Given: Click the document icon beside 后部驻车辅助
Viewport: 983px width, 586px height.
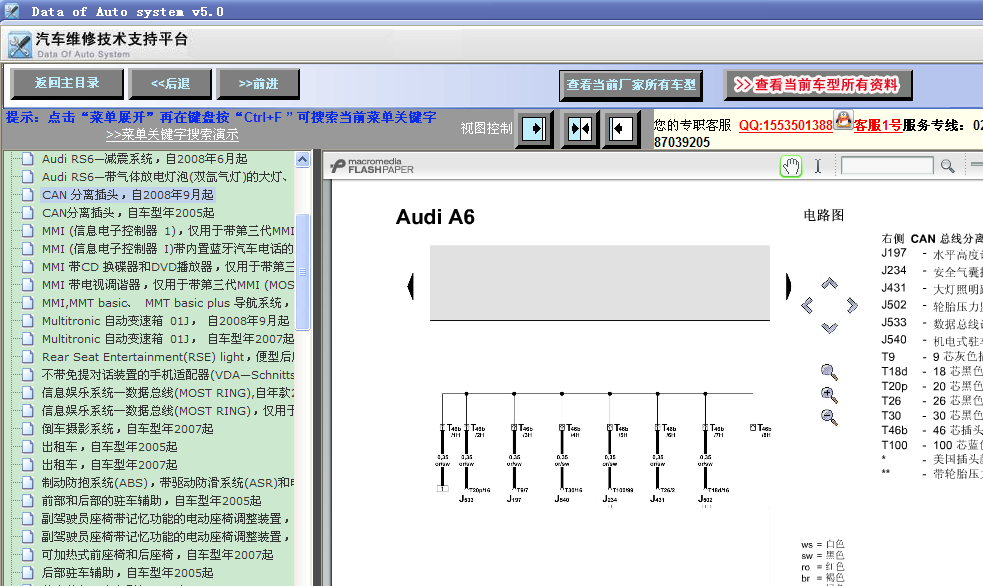Looking at the screenshot, I should tap(28, 573).
